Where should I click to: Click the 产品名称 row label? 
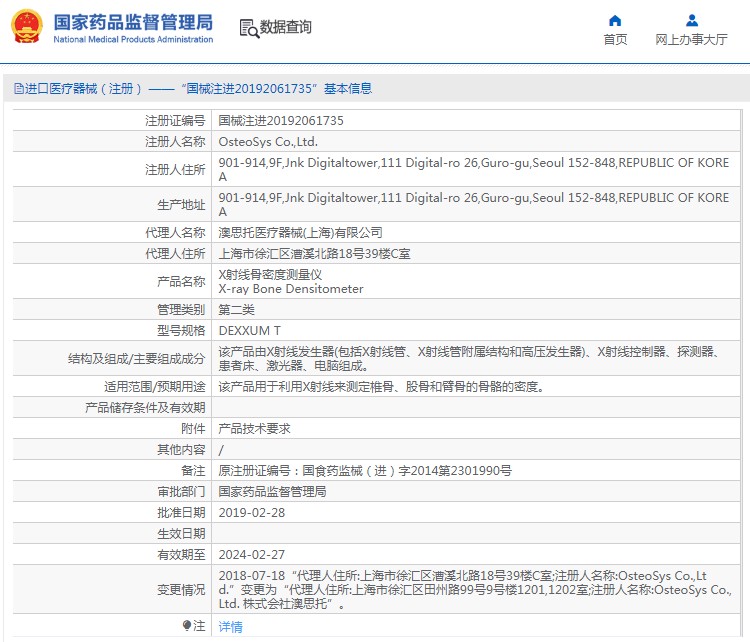[181, 281]
